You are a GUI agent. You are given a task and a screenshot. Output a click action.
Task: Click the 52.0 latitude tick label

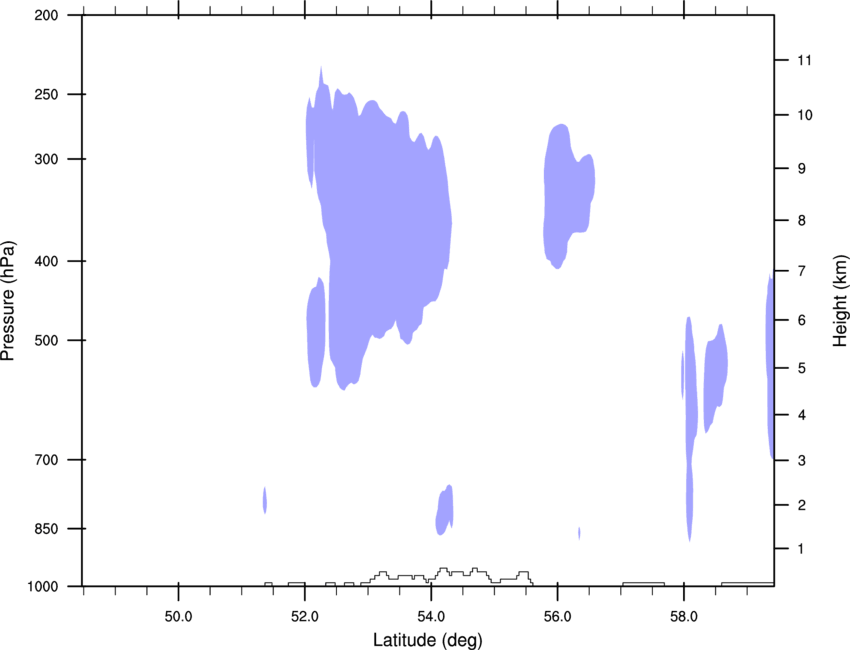click(305, 617)
